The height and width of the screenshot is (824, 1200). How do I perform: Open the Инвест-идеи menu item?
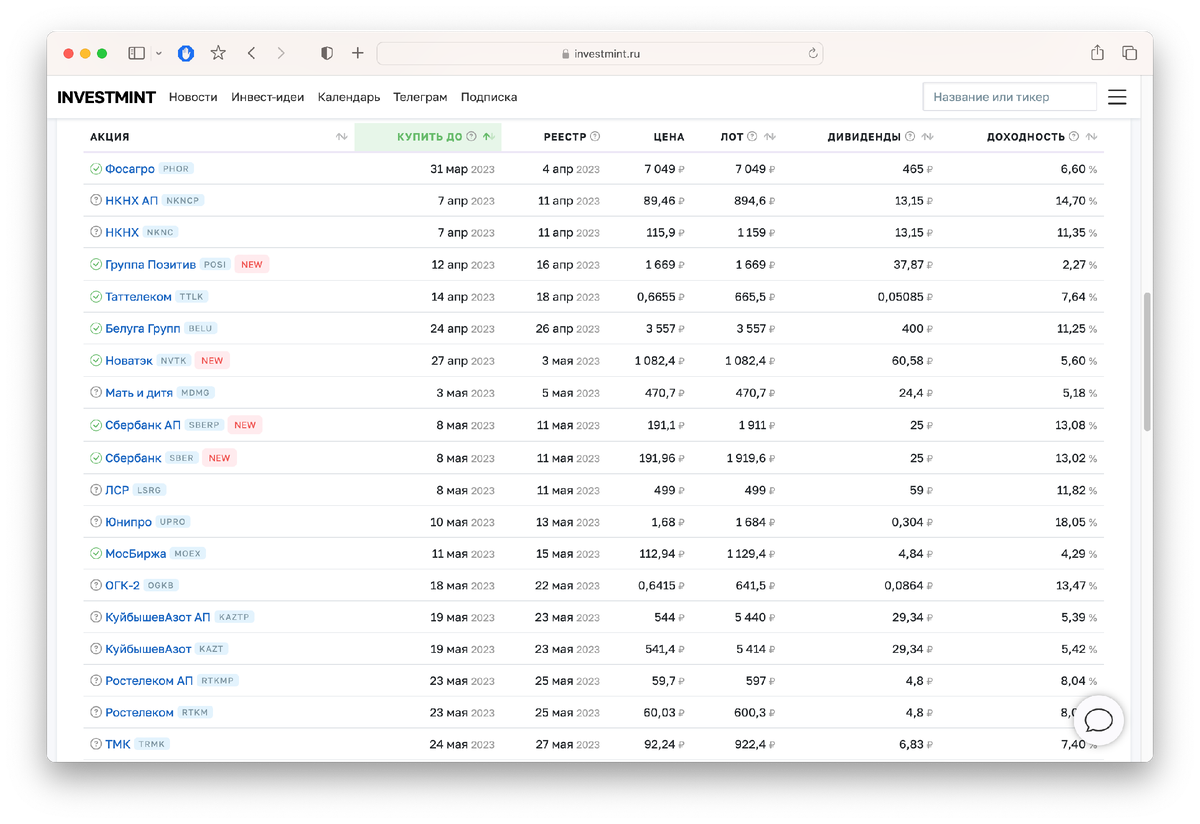coord(268,97)
